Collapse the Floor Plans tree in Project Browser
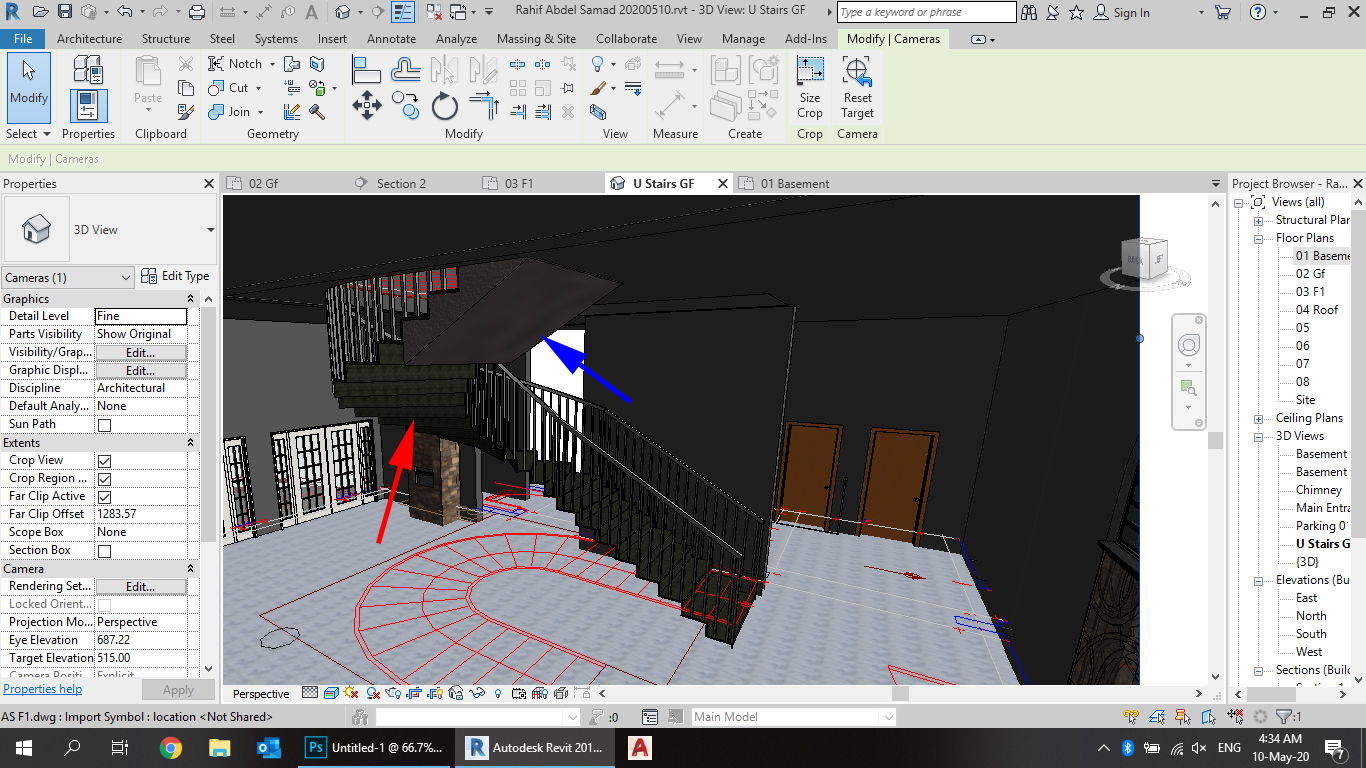This screenshot has width=1366, height=768. [1258, 237]
